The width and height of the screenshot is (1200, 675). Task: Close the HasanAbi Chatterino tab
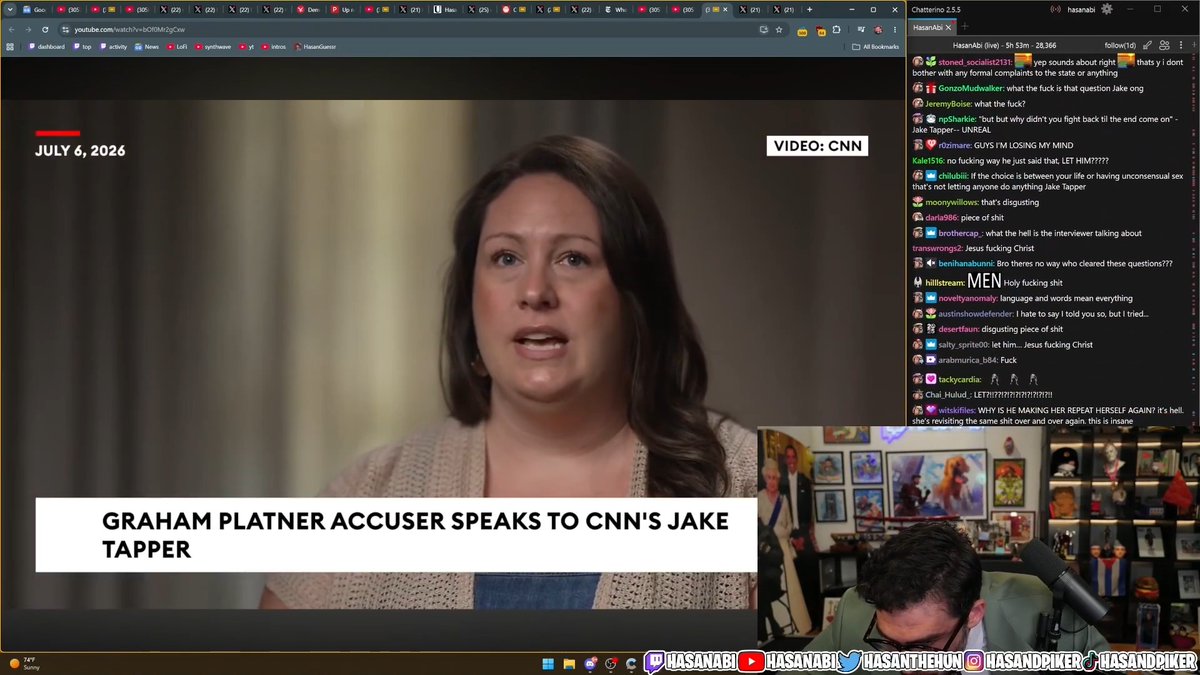coord(948,27)
